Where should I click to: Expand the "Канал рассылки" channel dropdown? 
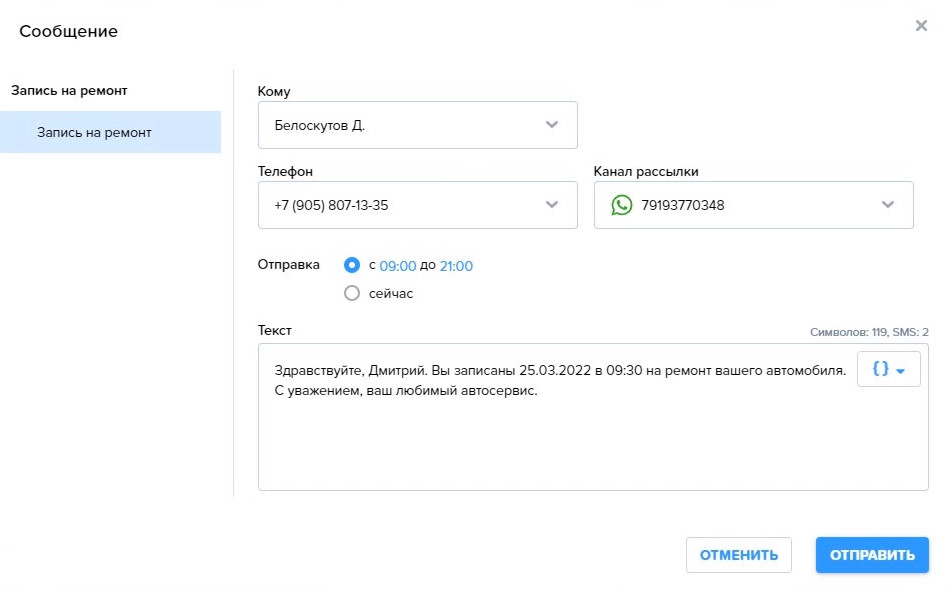tap(887, 205)
